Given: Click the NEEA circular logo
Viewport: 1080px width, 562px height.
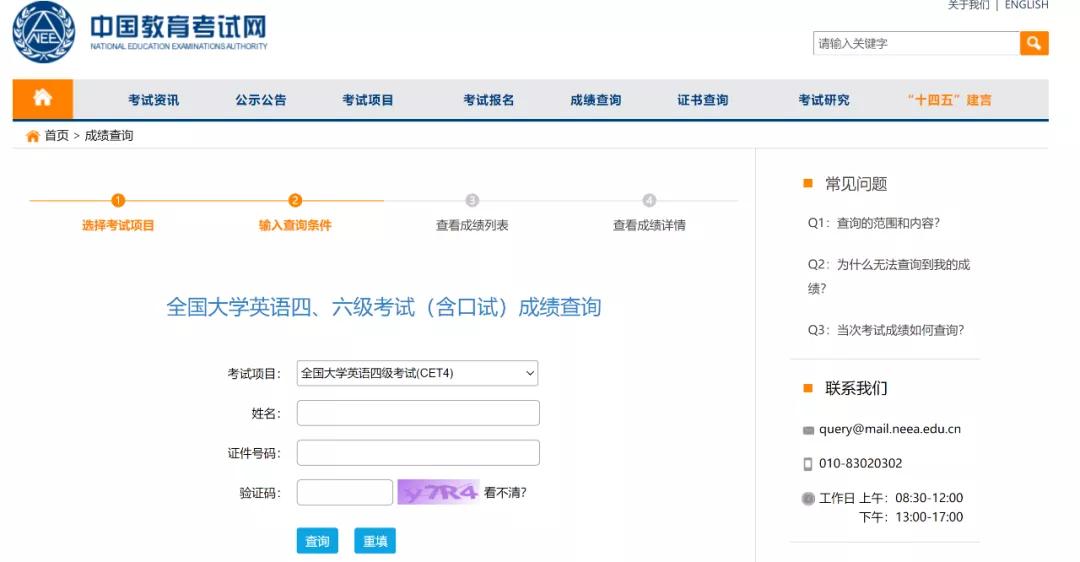Looking at the screenshot, I should pyautogui.click(x=43, y=32).
